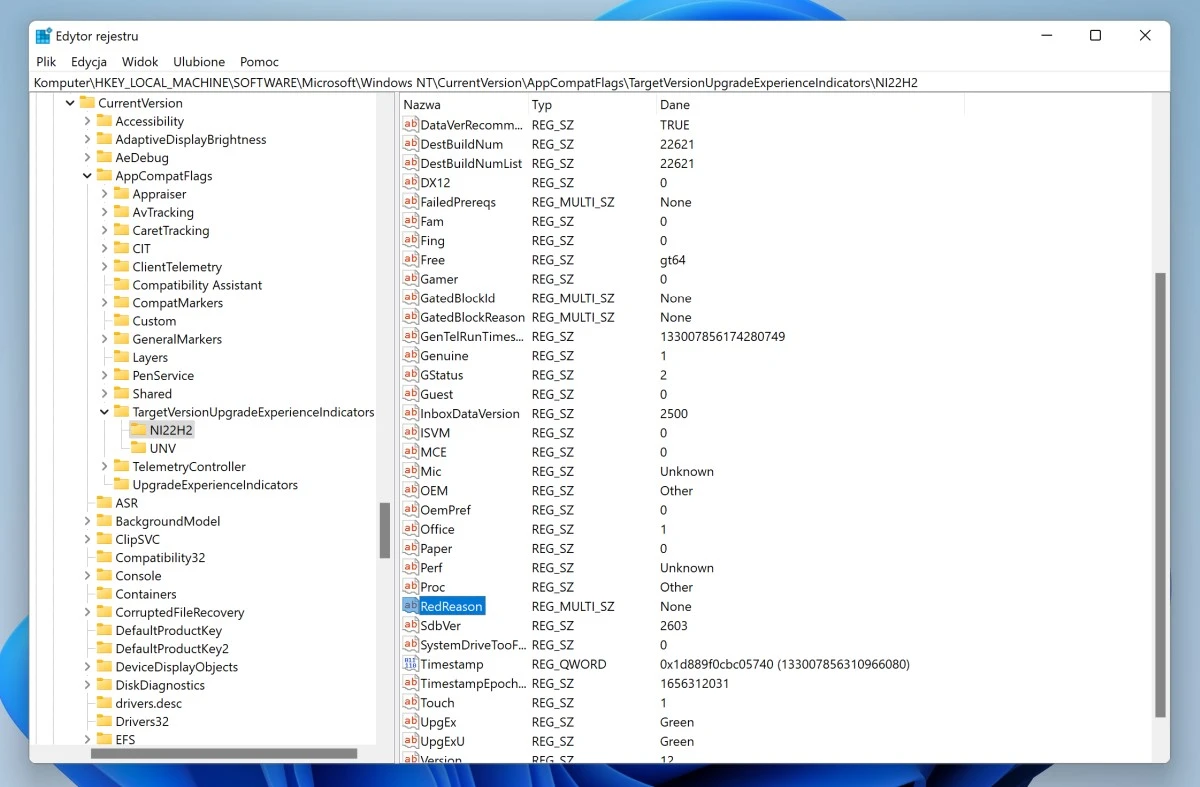
Task: Click the string icon next to GStatus
Action: (x=410, y=375)
